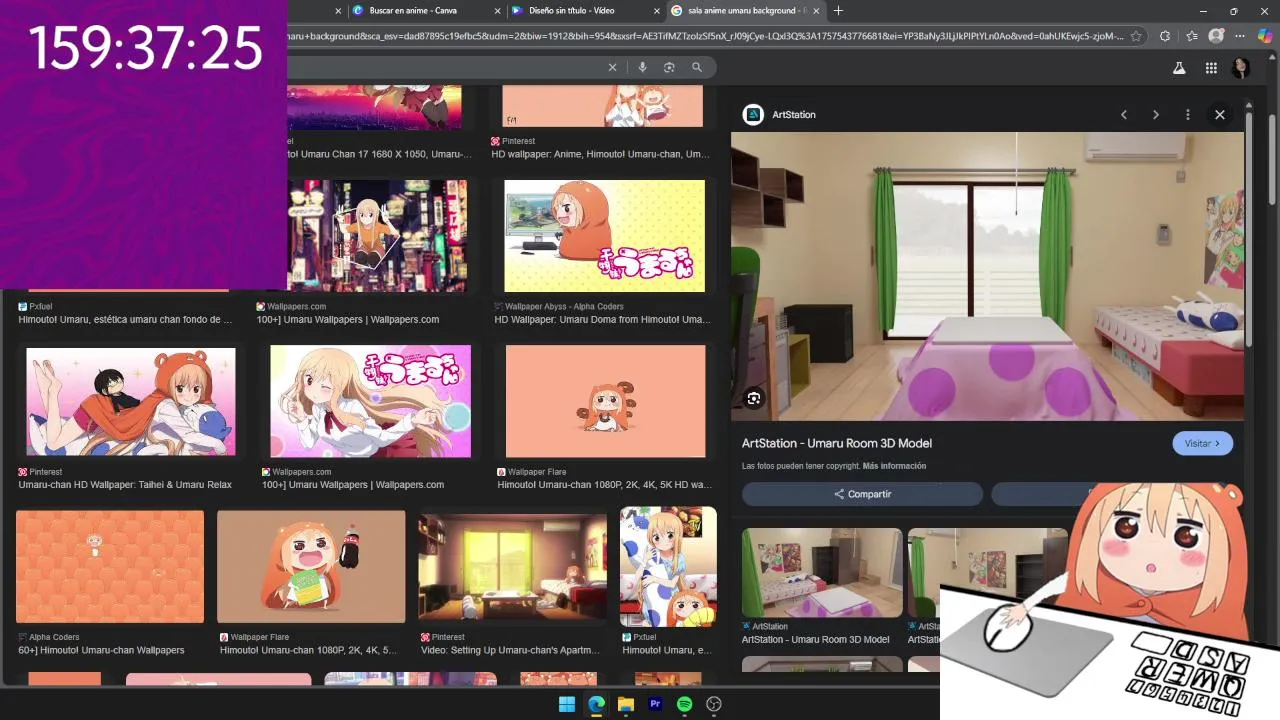
Task: Open browser extensions icon
Action: [x=1165, y=36]
